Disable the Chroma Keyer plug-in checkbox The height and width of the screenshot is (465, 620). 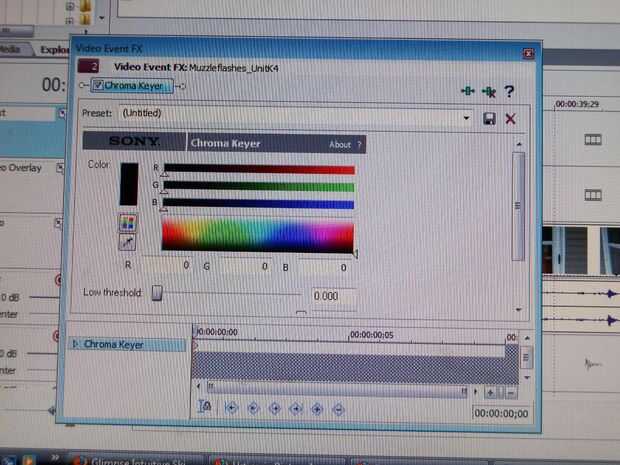tap(98, 85)
